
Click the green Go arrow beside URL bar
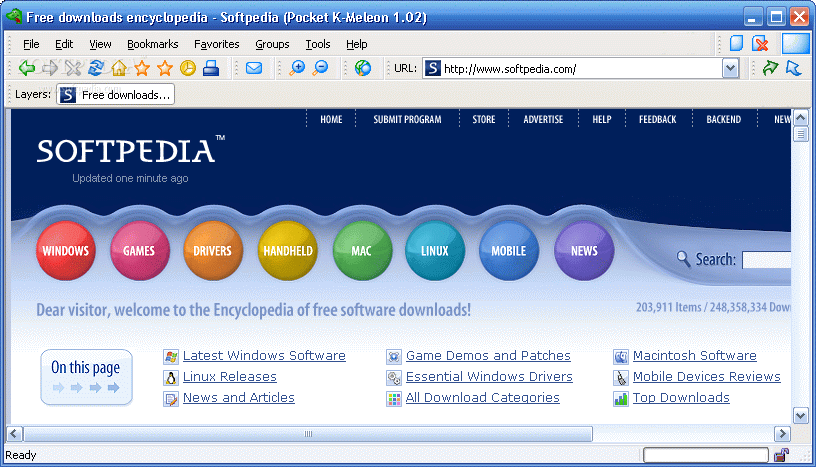[770, 68]
